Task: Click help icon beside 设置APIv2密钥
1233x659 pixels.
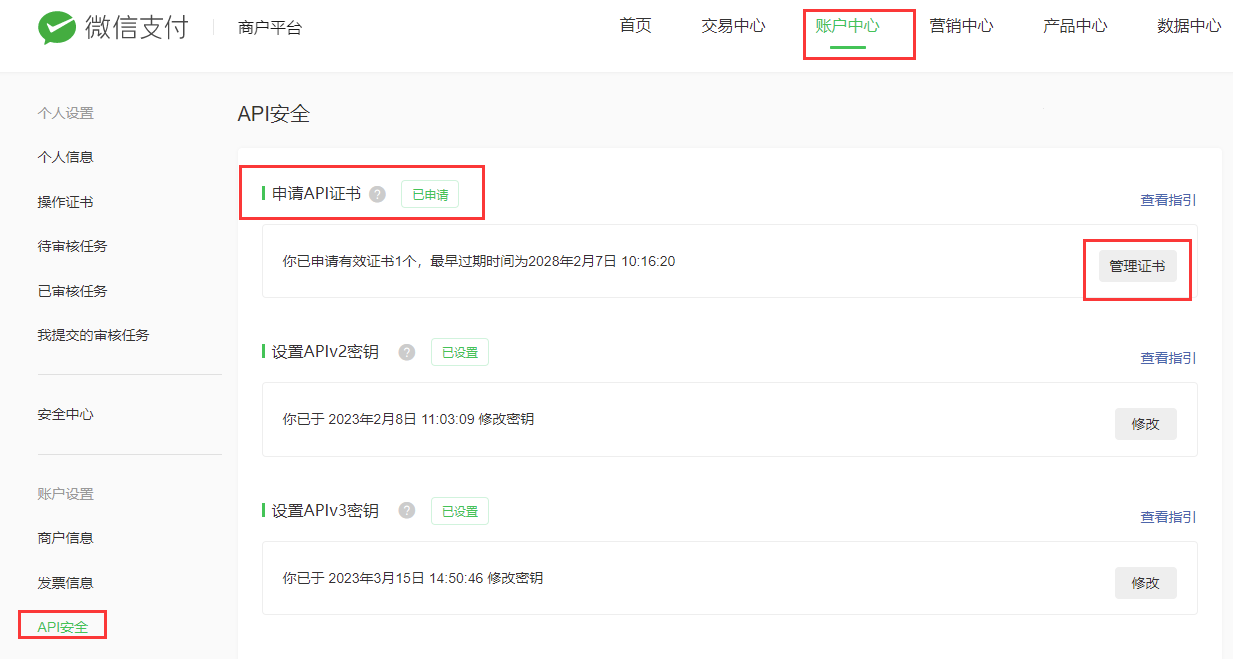Action: [x=407, y=352]
